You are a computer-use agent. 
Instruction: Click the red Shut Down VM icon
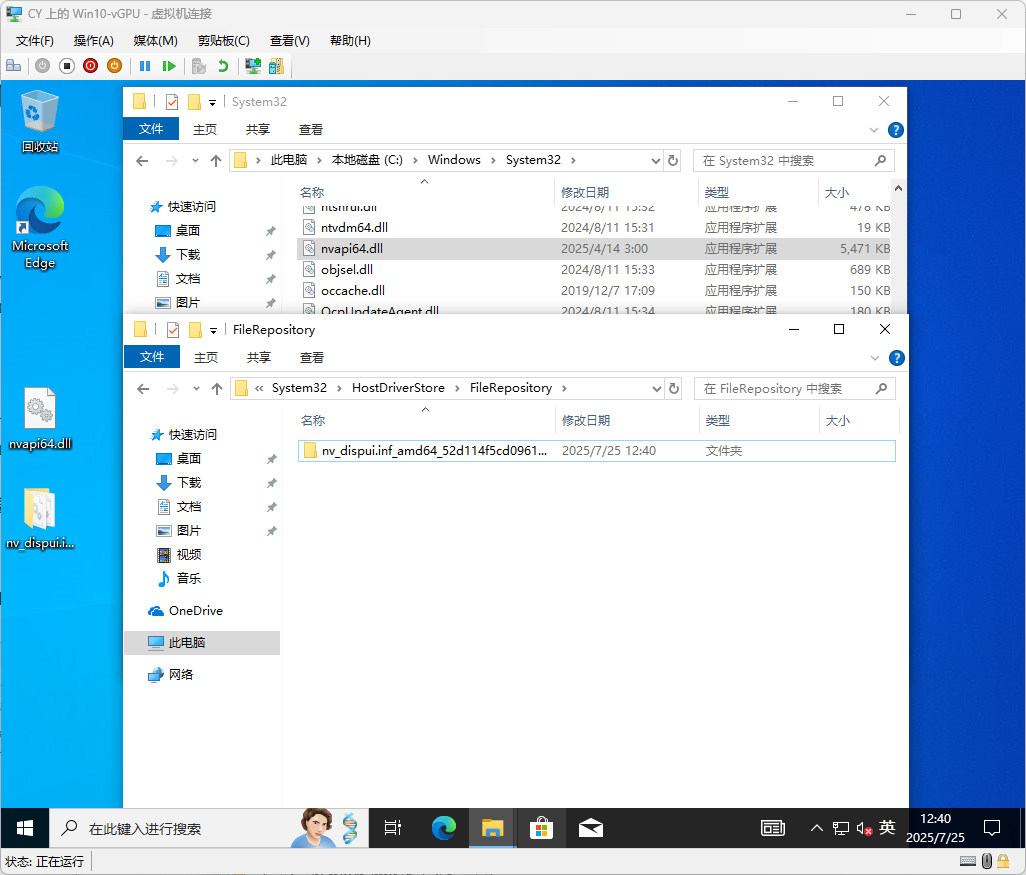click(91, 66)
